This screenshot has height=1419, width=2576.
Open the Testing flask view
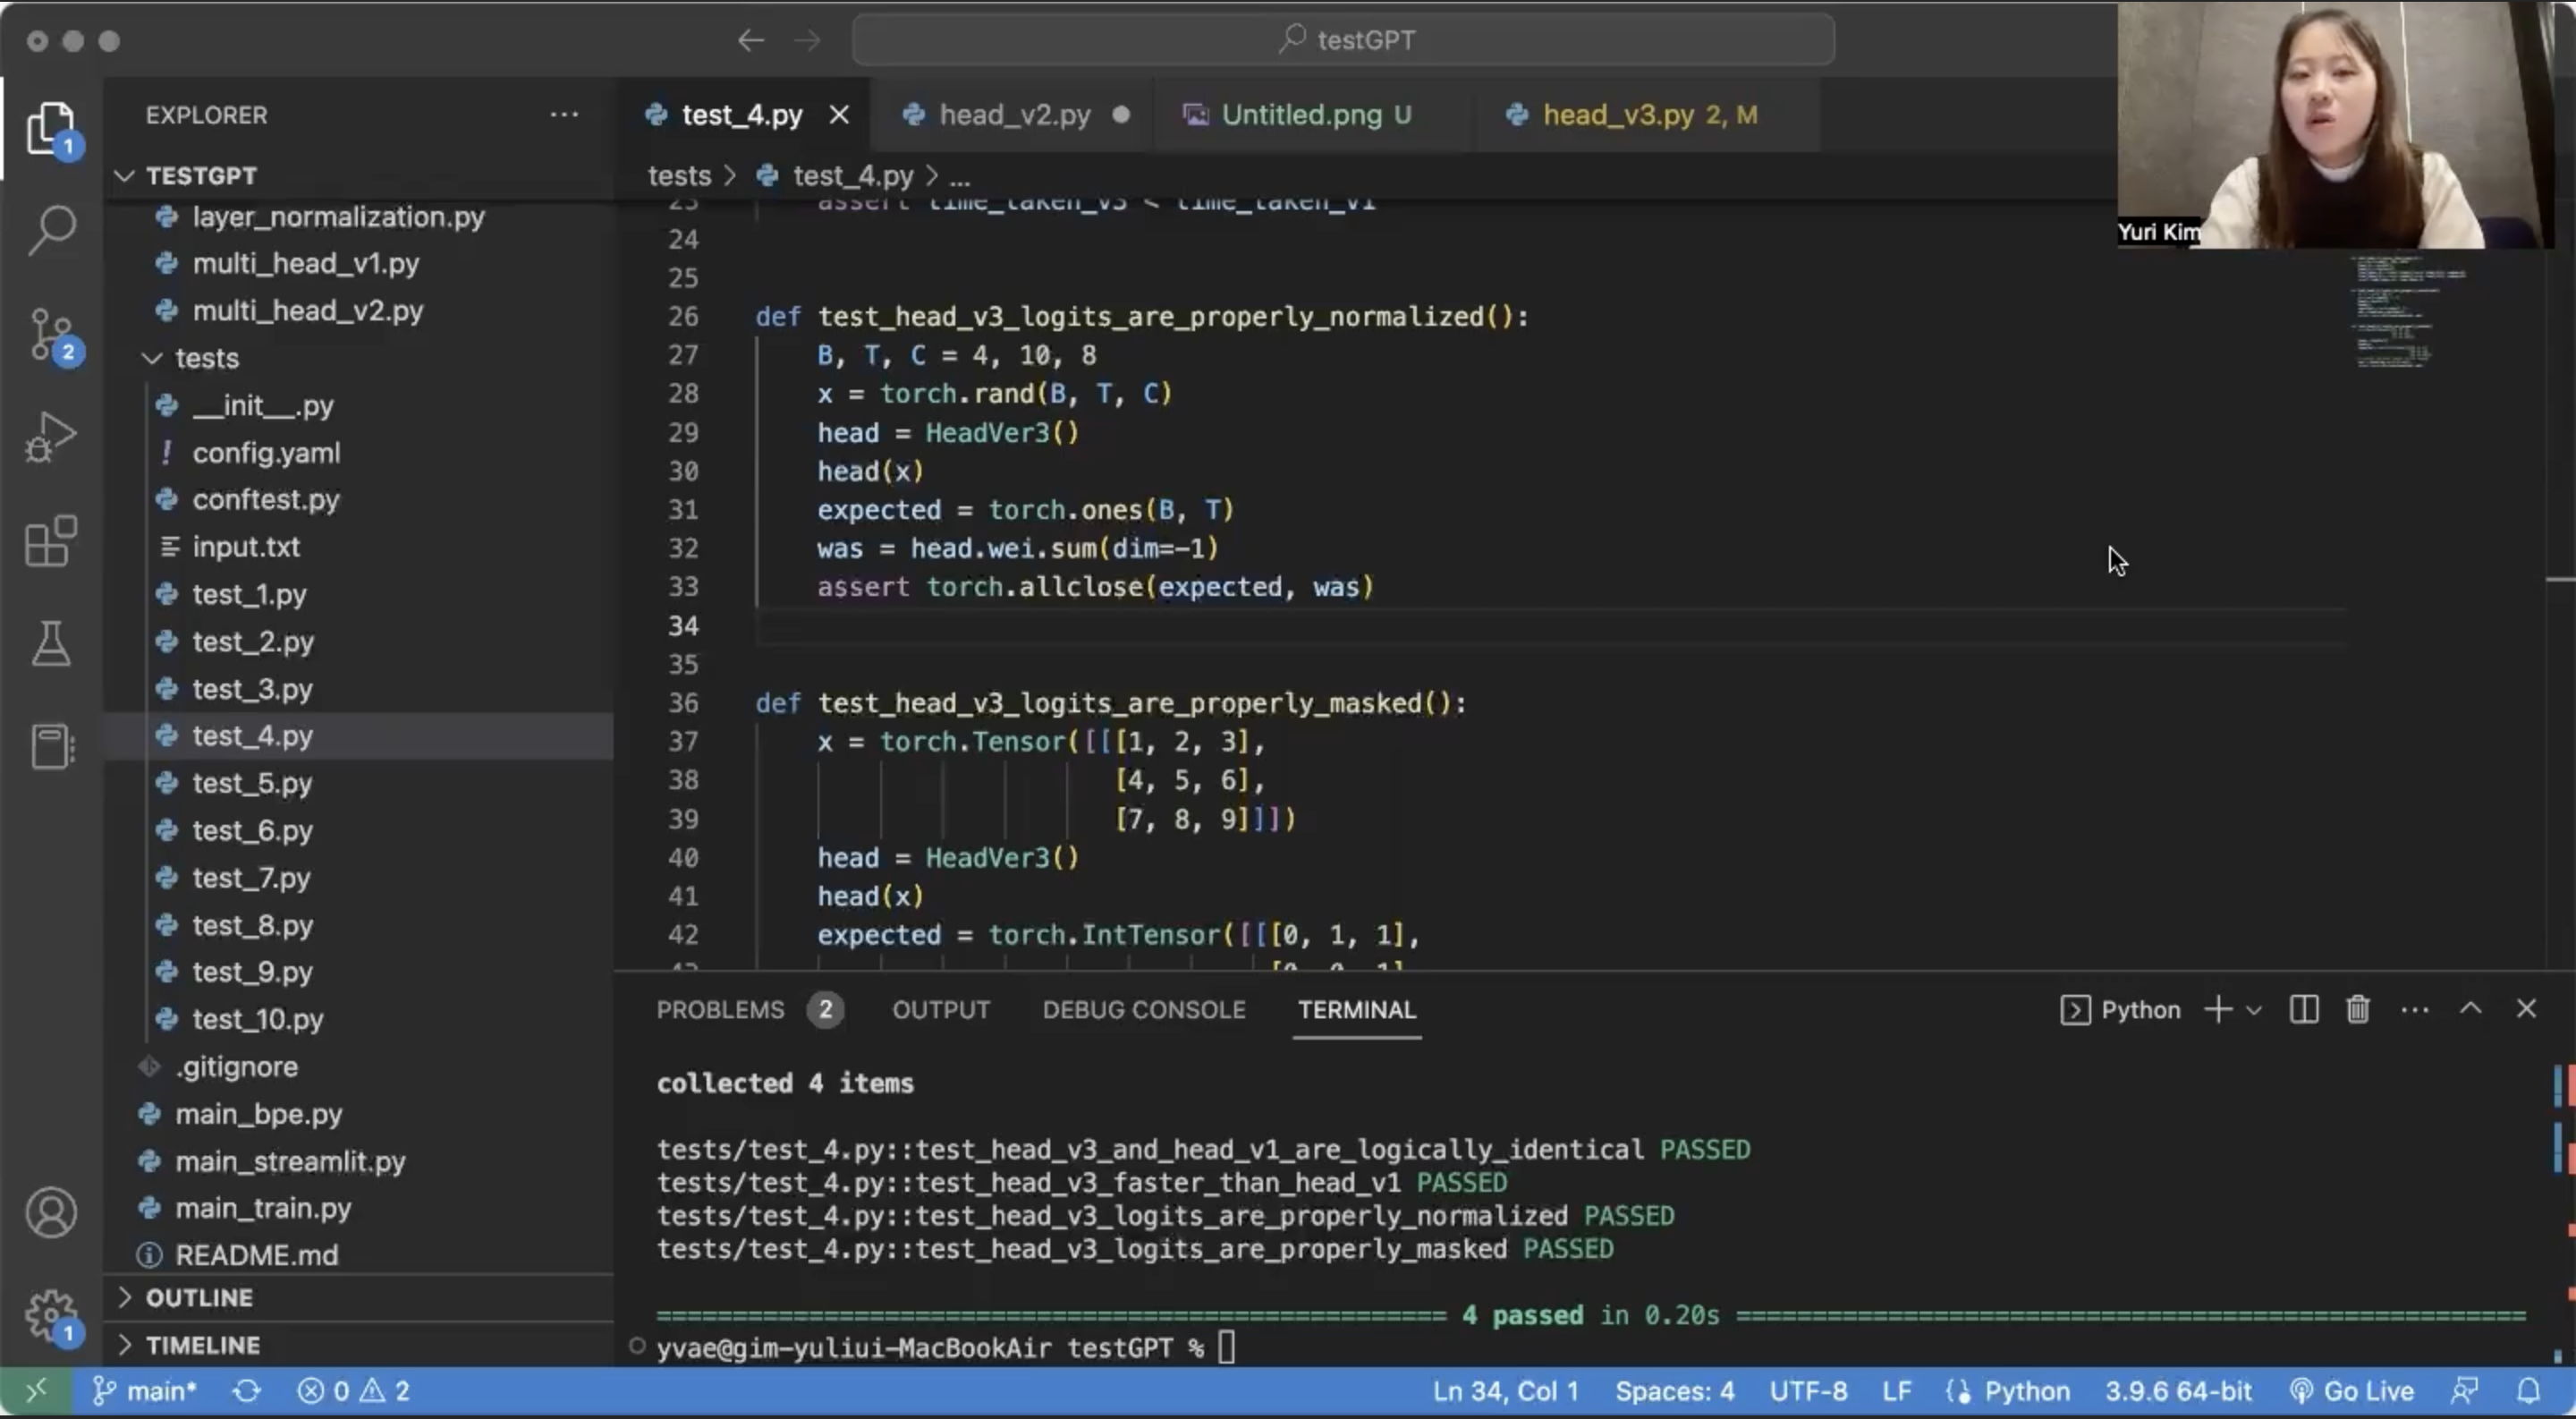point(51,643)
